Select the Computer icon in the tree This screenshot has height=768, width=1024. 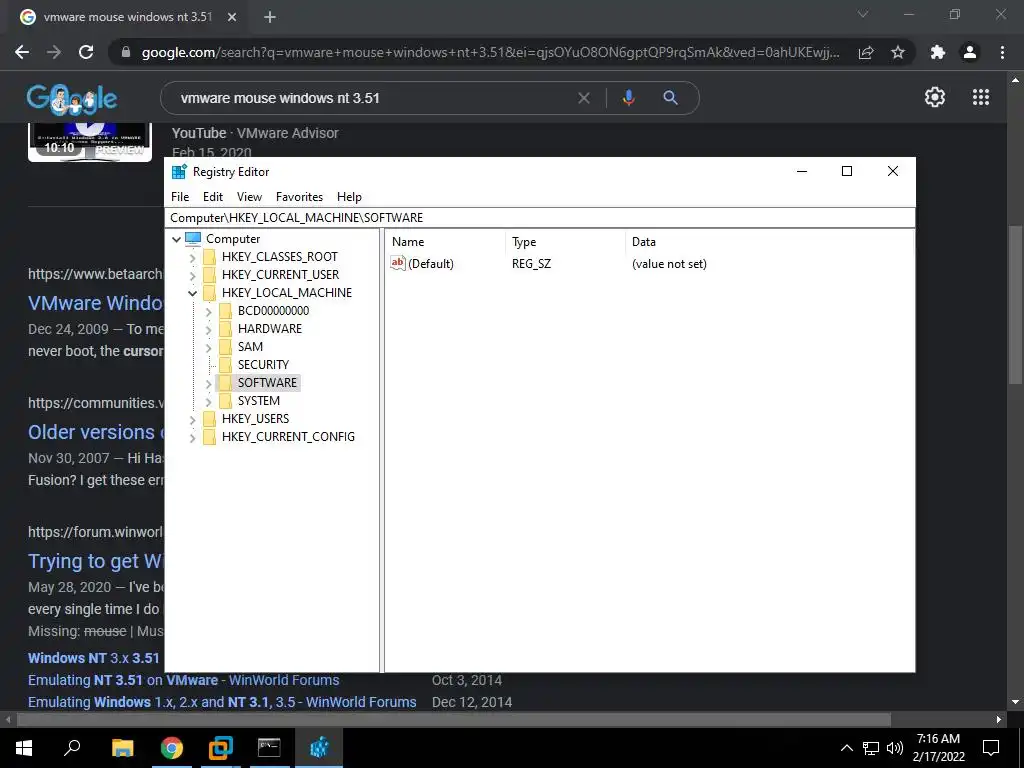pos(193,238)
